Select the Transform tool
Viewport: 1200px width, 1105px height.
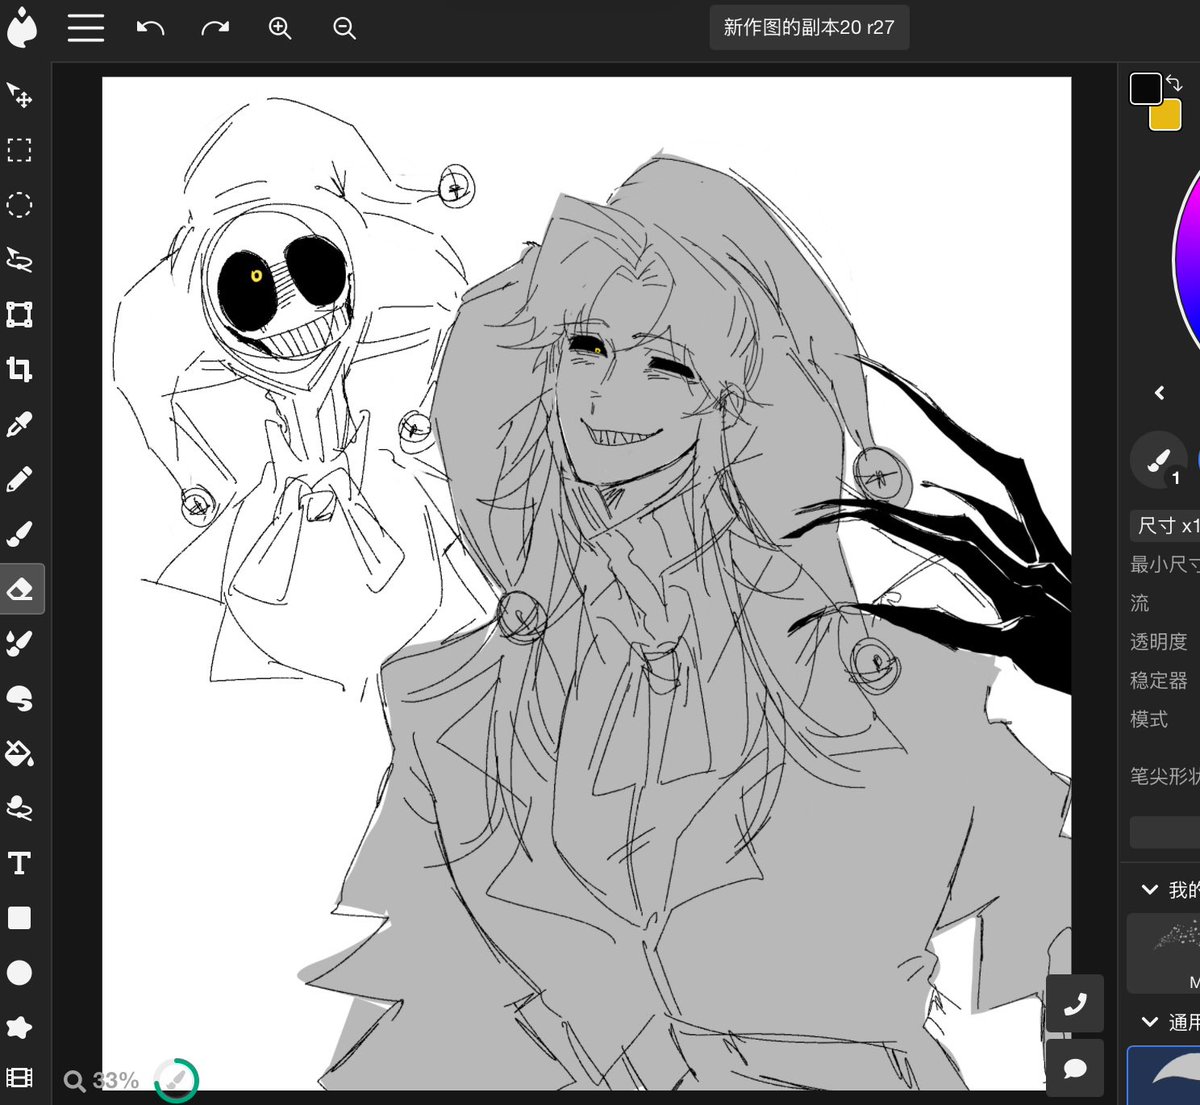coord(20,315)
